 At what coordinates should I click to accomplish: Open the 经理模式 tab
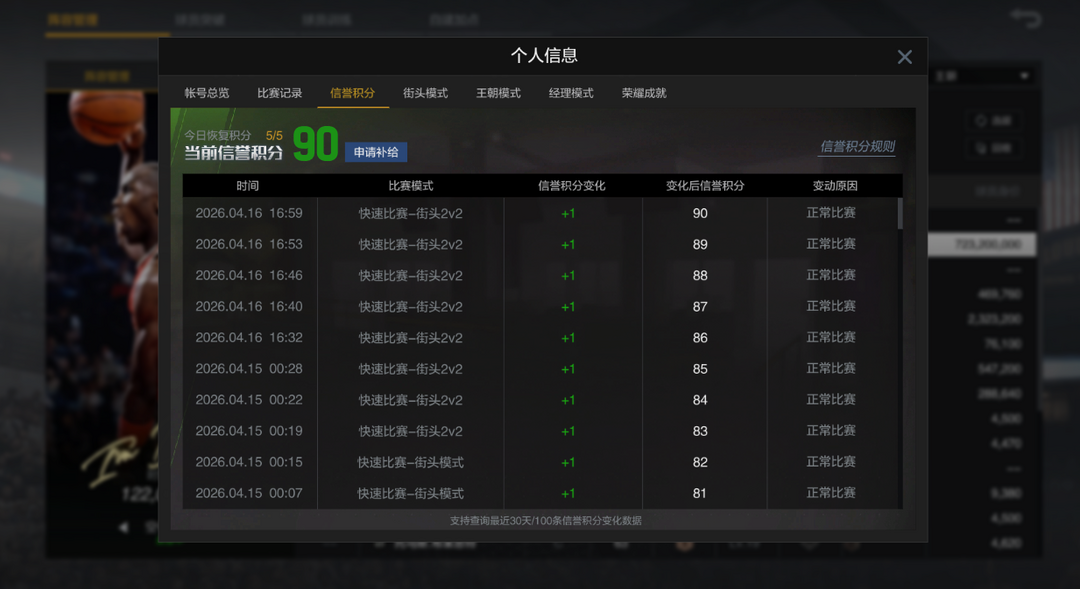click(571, 93)
